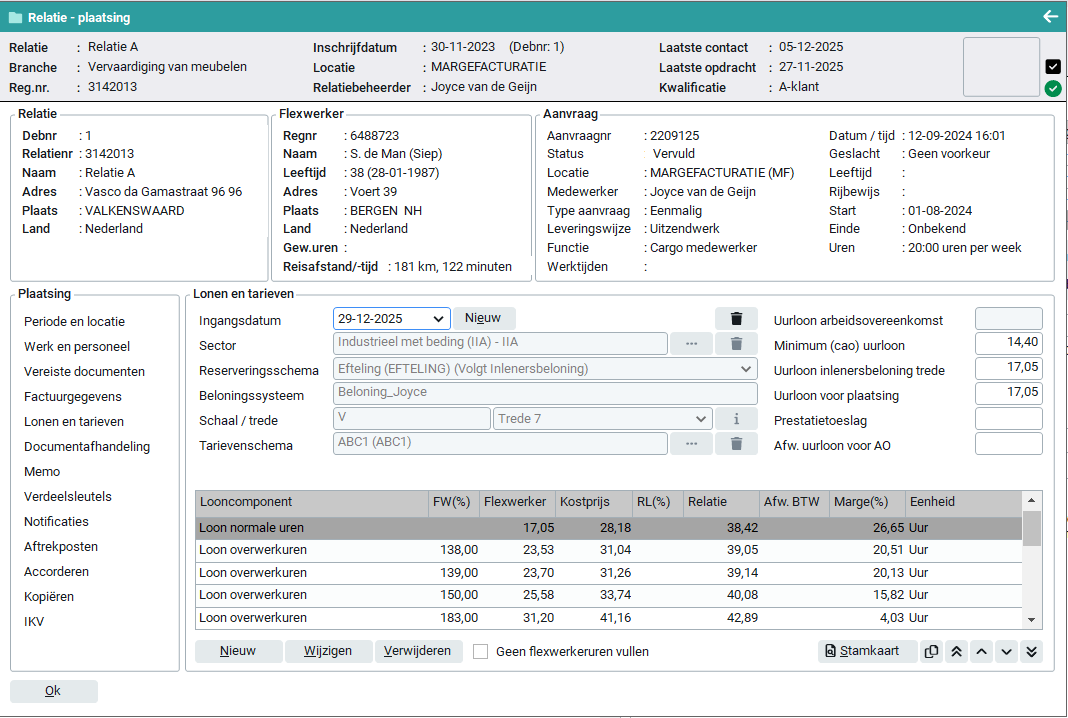Open the Ingangsdatum date dropdown
Viewport: 1068px width, 718px height.
438,319
